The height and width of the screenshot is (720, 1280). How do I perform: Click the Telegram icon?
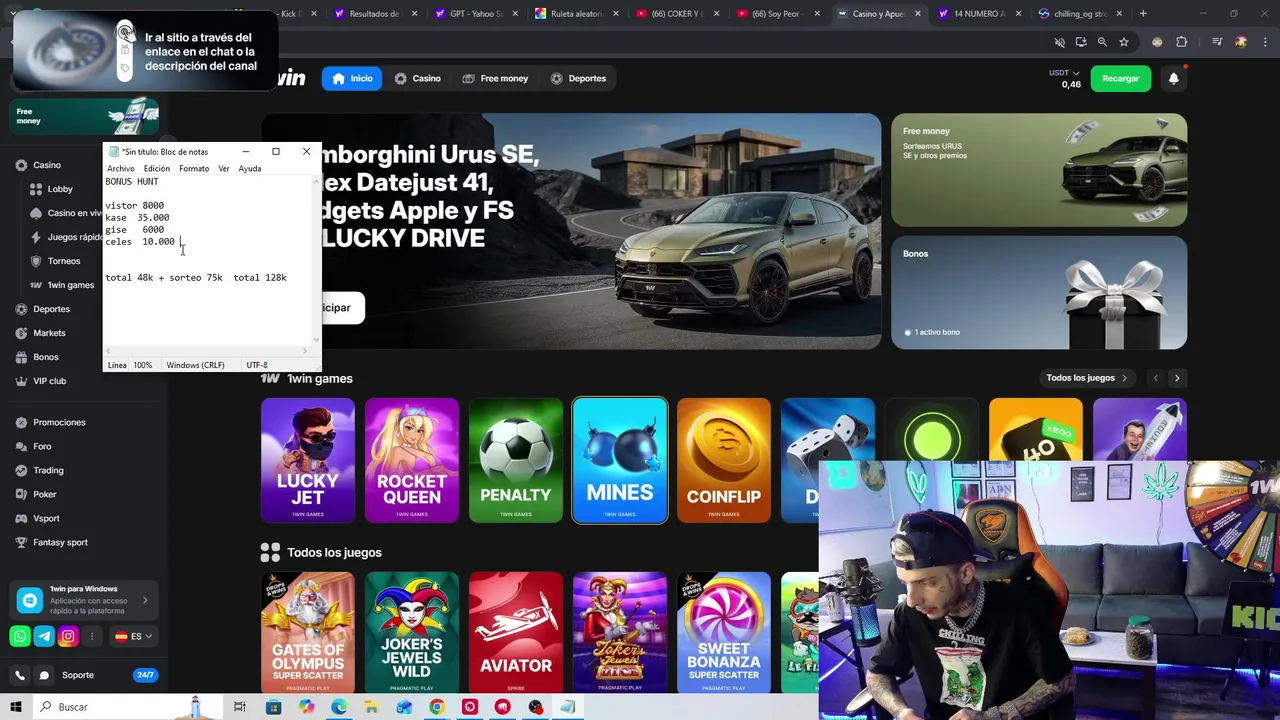(x=44, y=636)
